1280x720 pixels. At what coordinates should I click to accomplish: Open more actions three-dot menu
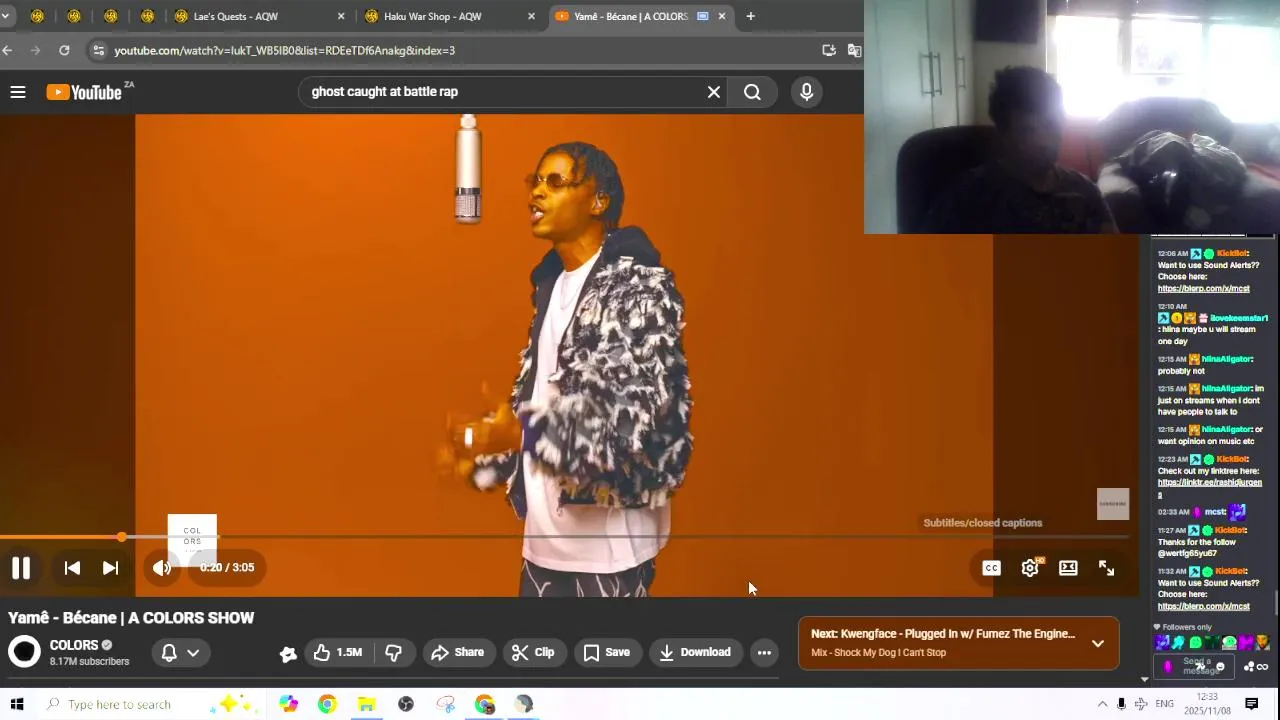(x=764, y=653)
